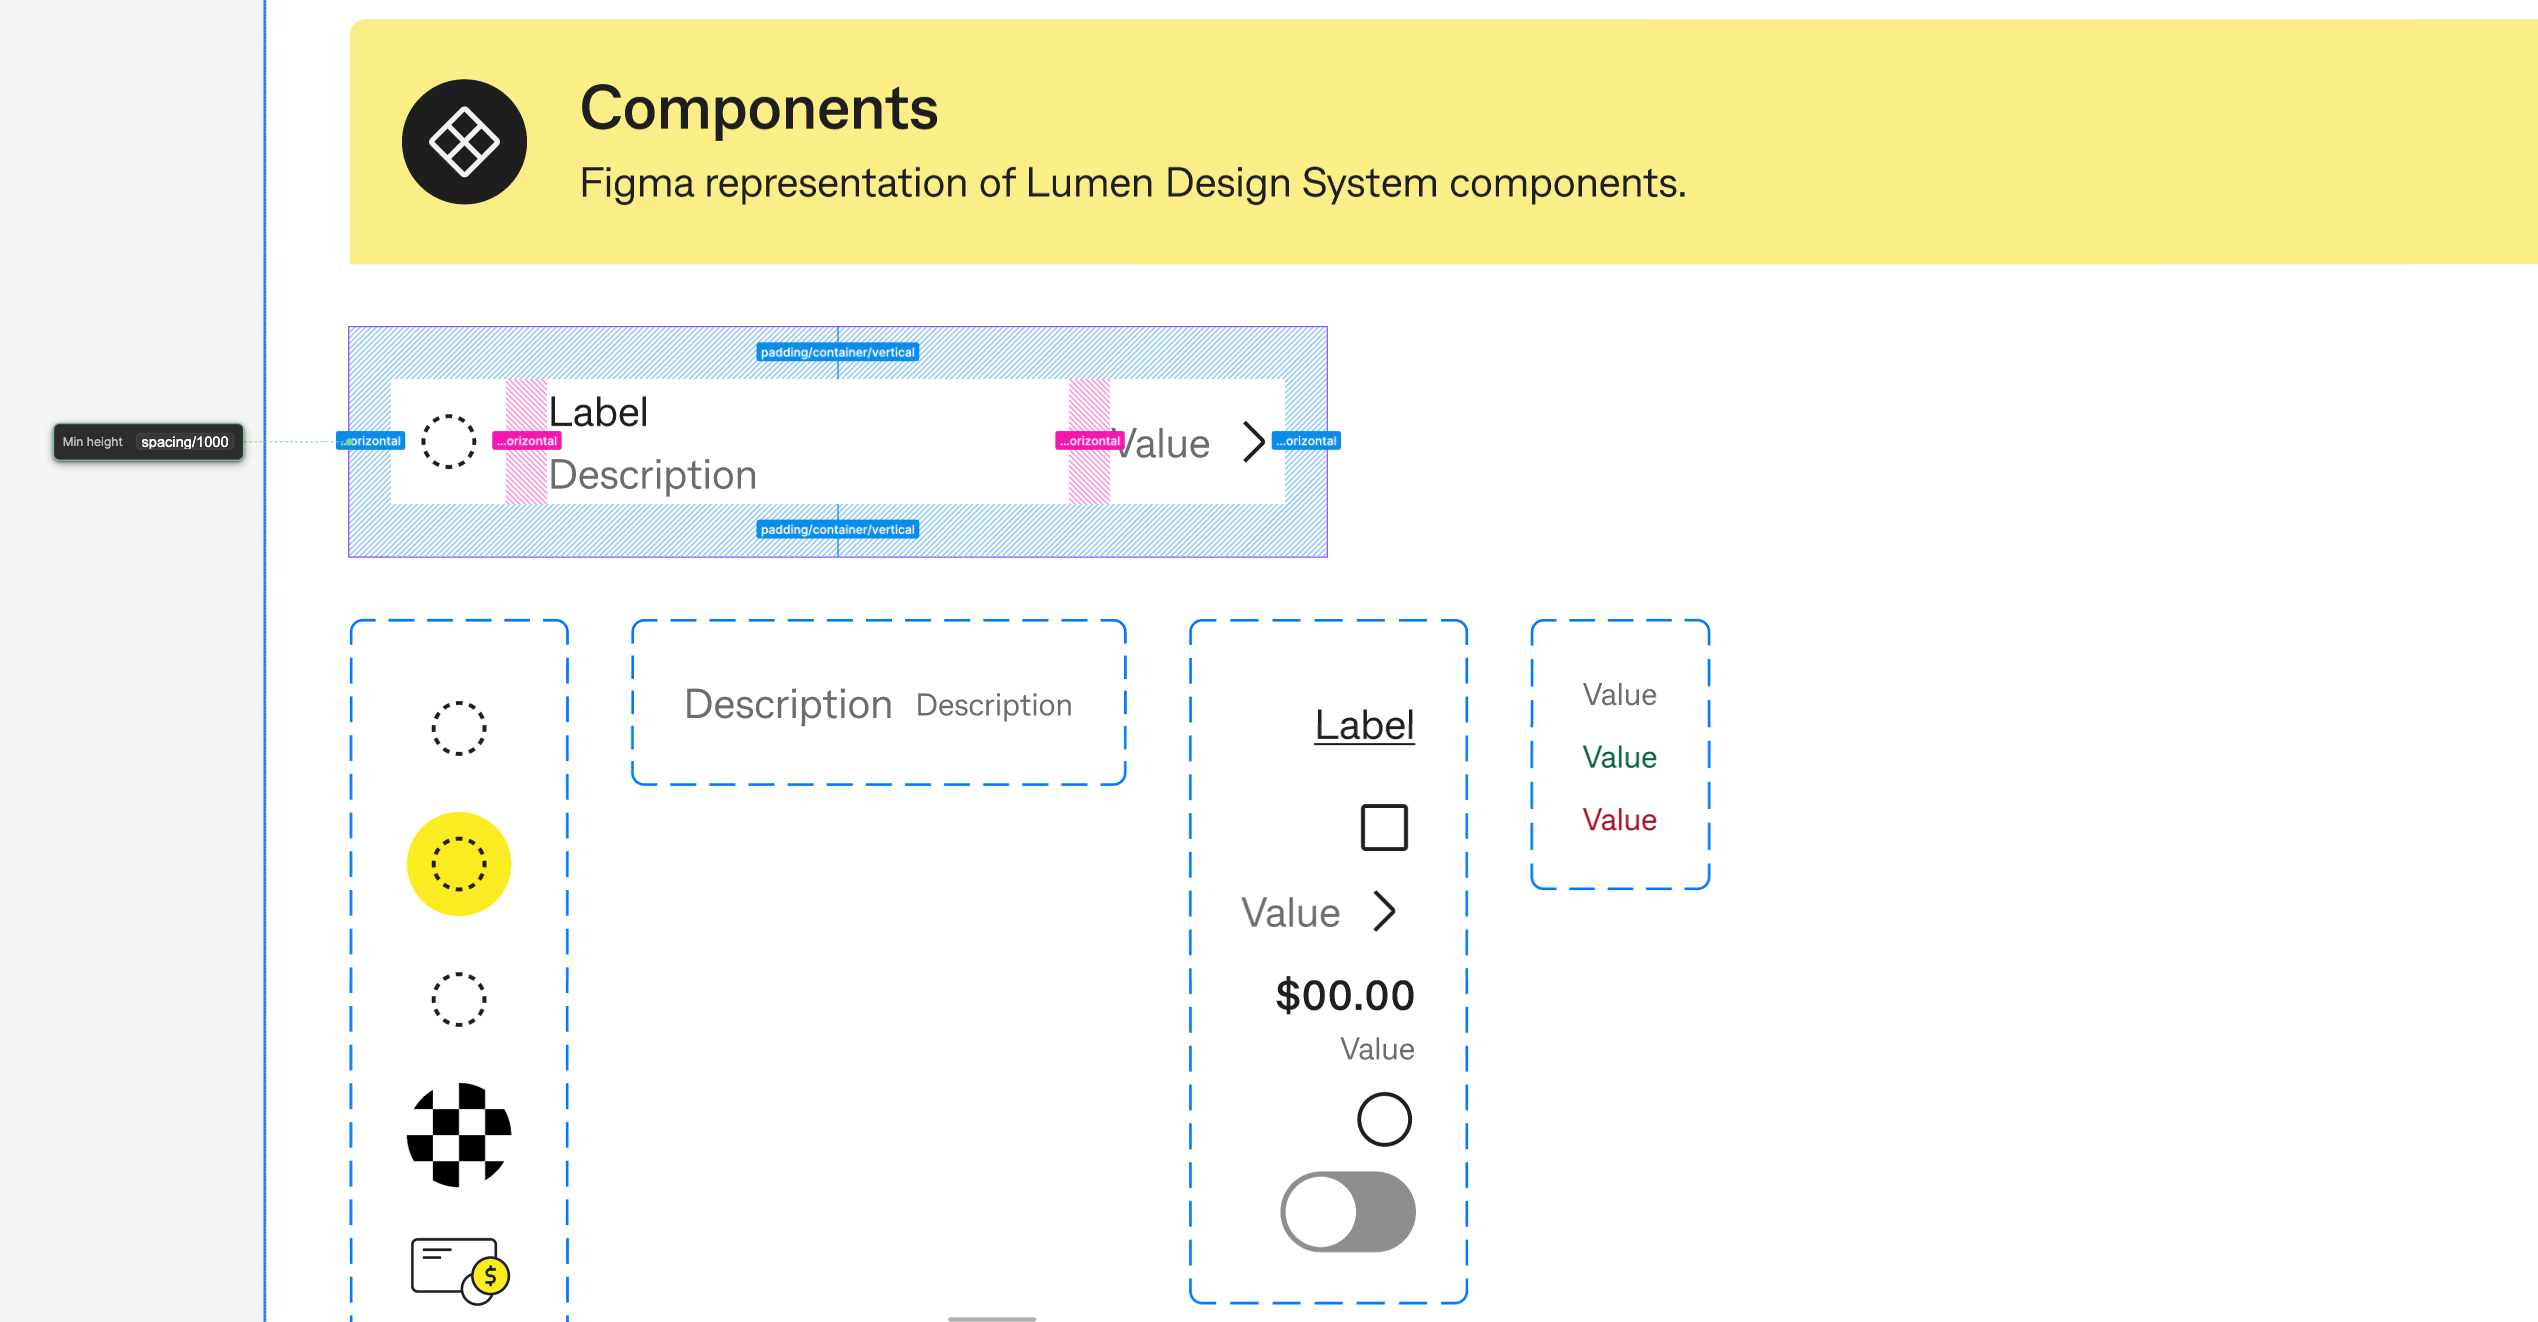
Task: Click dashed circle icon beside Label text
Action: (x=448, y=441)
